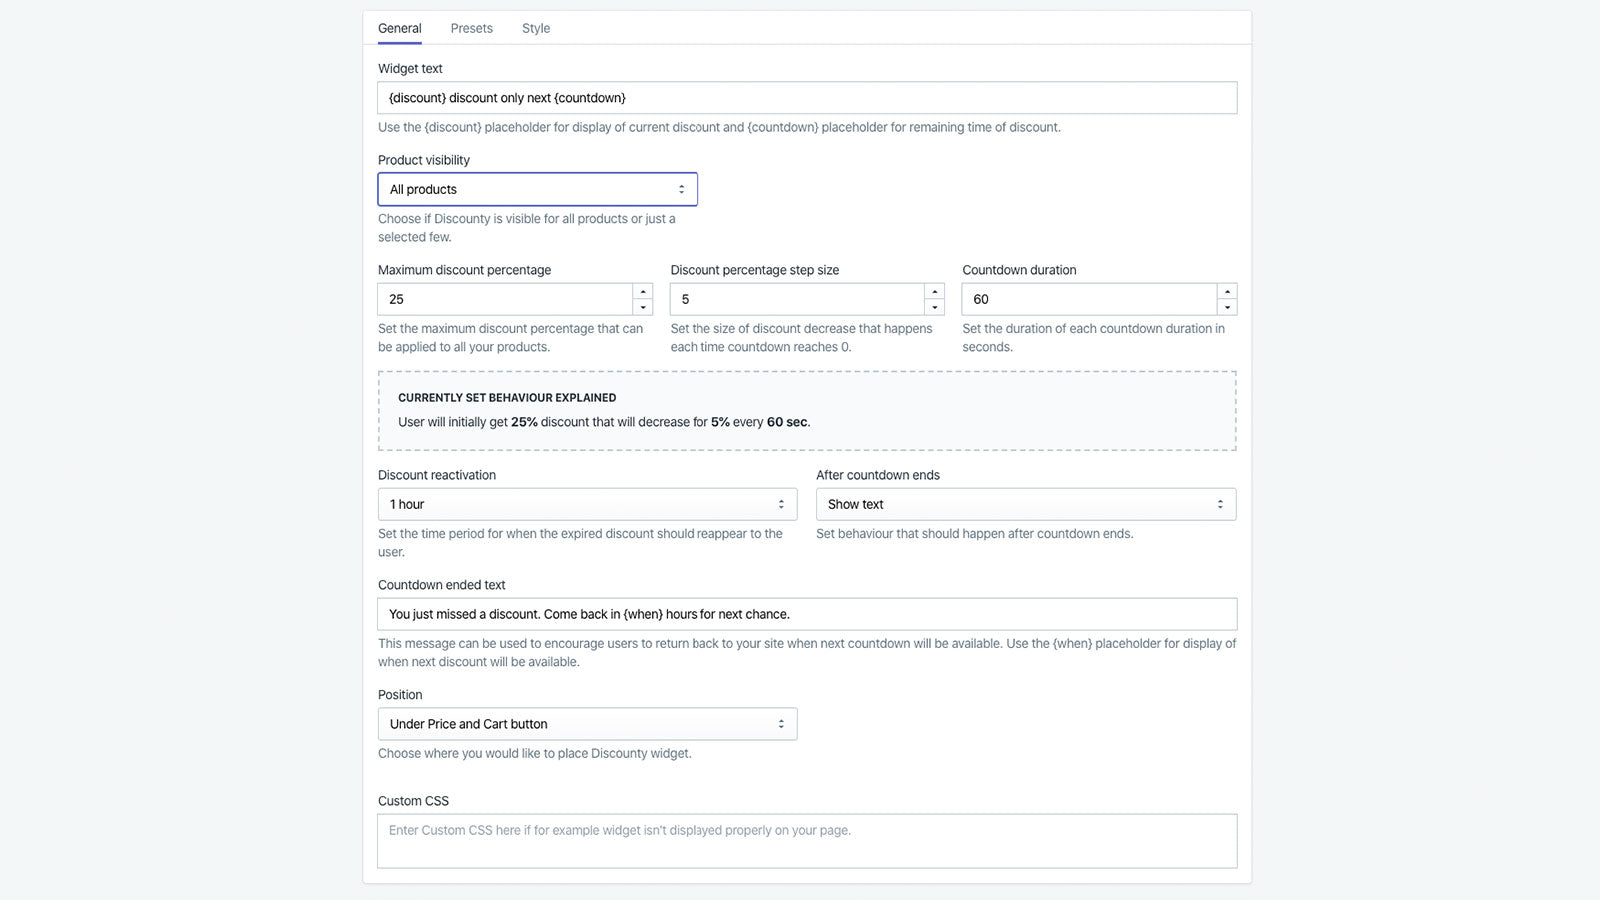Click the Countdown duration number field
The width and height of the screenshot is (1600, 900).
pos(1089,299)
